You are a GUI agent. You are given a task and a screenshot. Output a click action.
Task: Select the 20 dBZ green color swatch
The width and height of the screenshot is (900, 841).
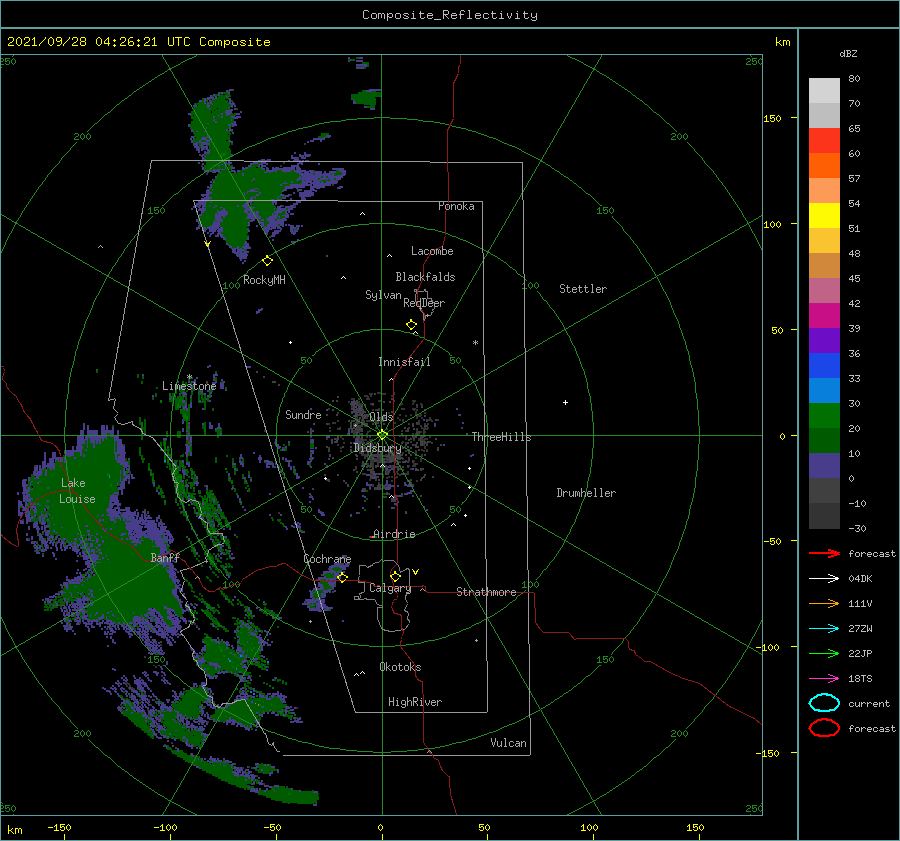pos(824,415)
